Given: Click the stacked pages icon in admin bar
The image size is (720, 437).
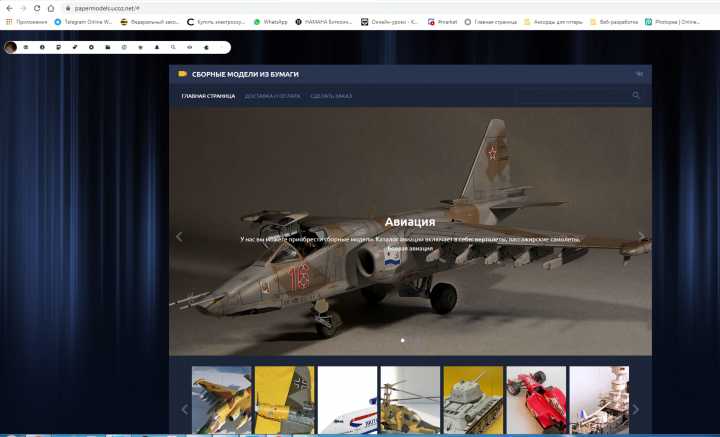Looking at the screenshot, I should pos(75,47).
